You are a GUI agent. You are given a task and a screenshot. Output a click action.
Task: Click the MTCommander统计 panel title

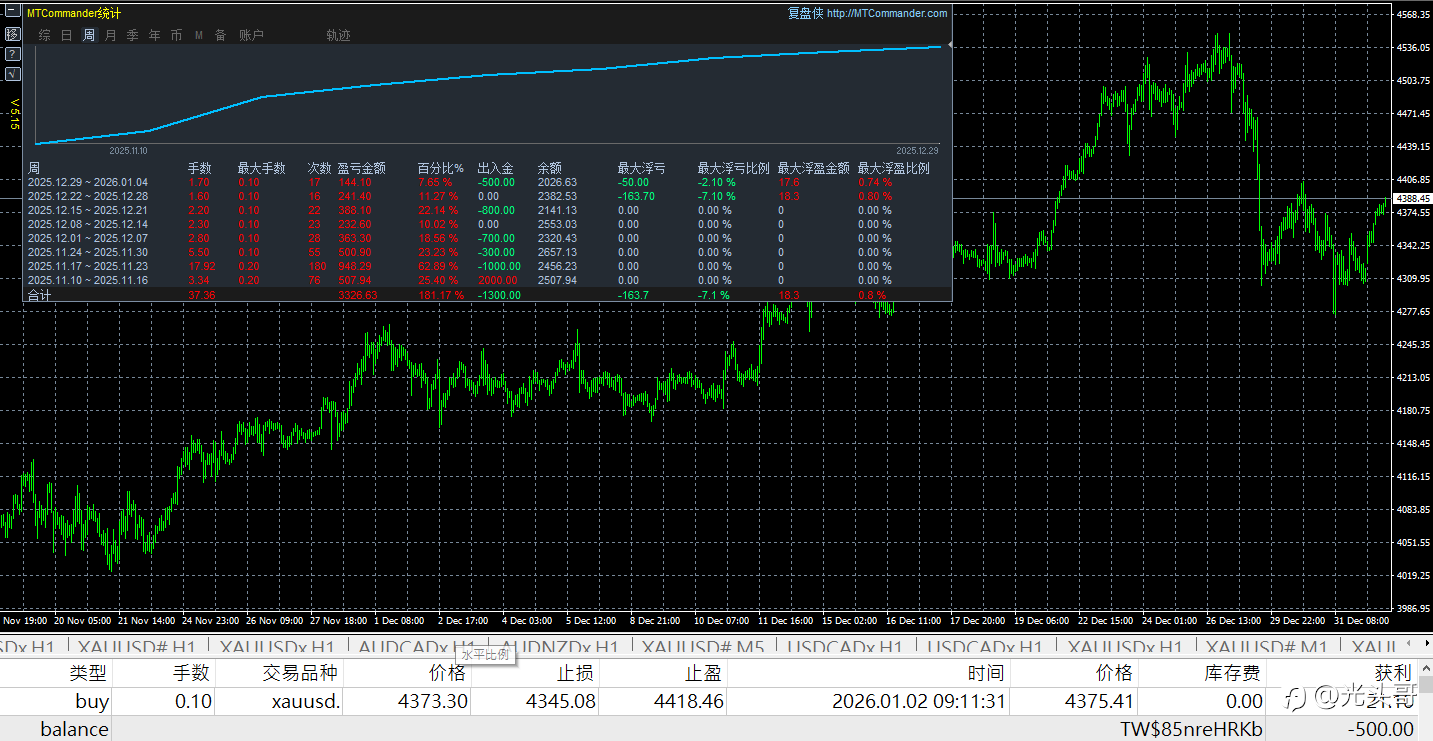tap(74, 14)
